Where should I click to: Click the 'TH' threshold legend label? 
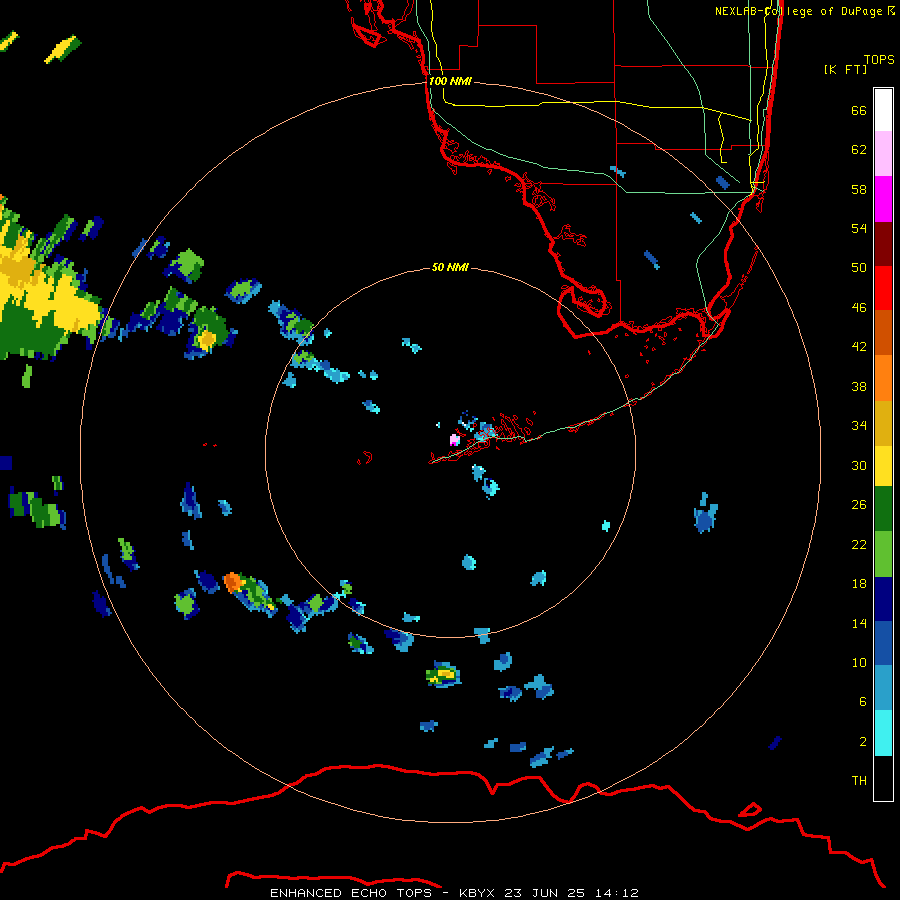click(859, 781)
